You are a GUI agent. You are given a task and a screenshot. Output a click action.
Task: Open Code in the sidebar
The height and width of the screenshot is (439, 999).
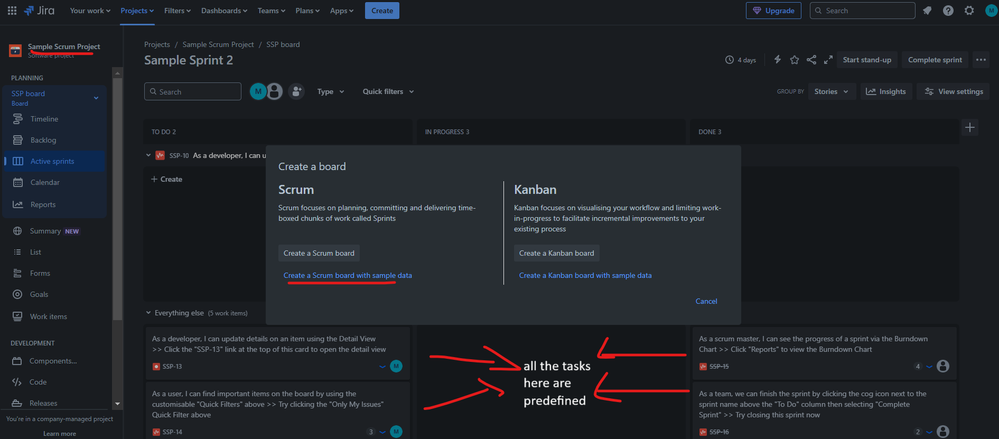pos(38,382)
